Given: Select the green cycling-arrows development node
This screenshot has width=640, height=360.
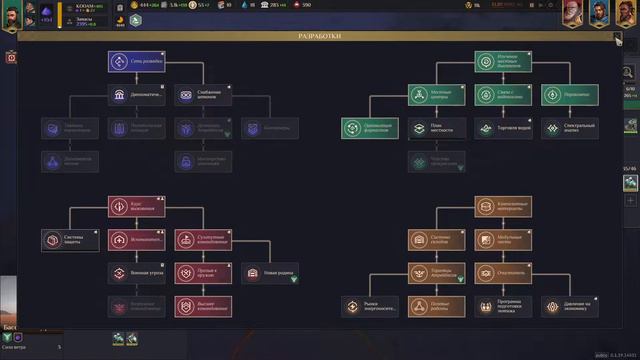Looking at the screenshot, I should coord(370,129).
